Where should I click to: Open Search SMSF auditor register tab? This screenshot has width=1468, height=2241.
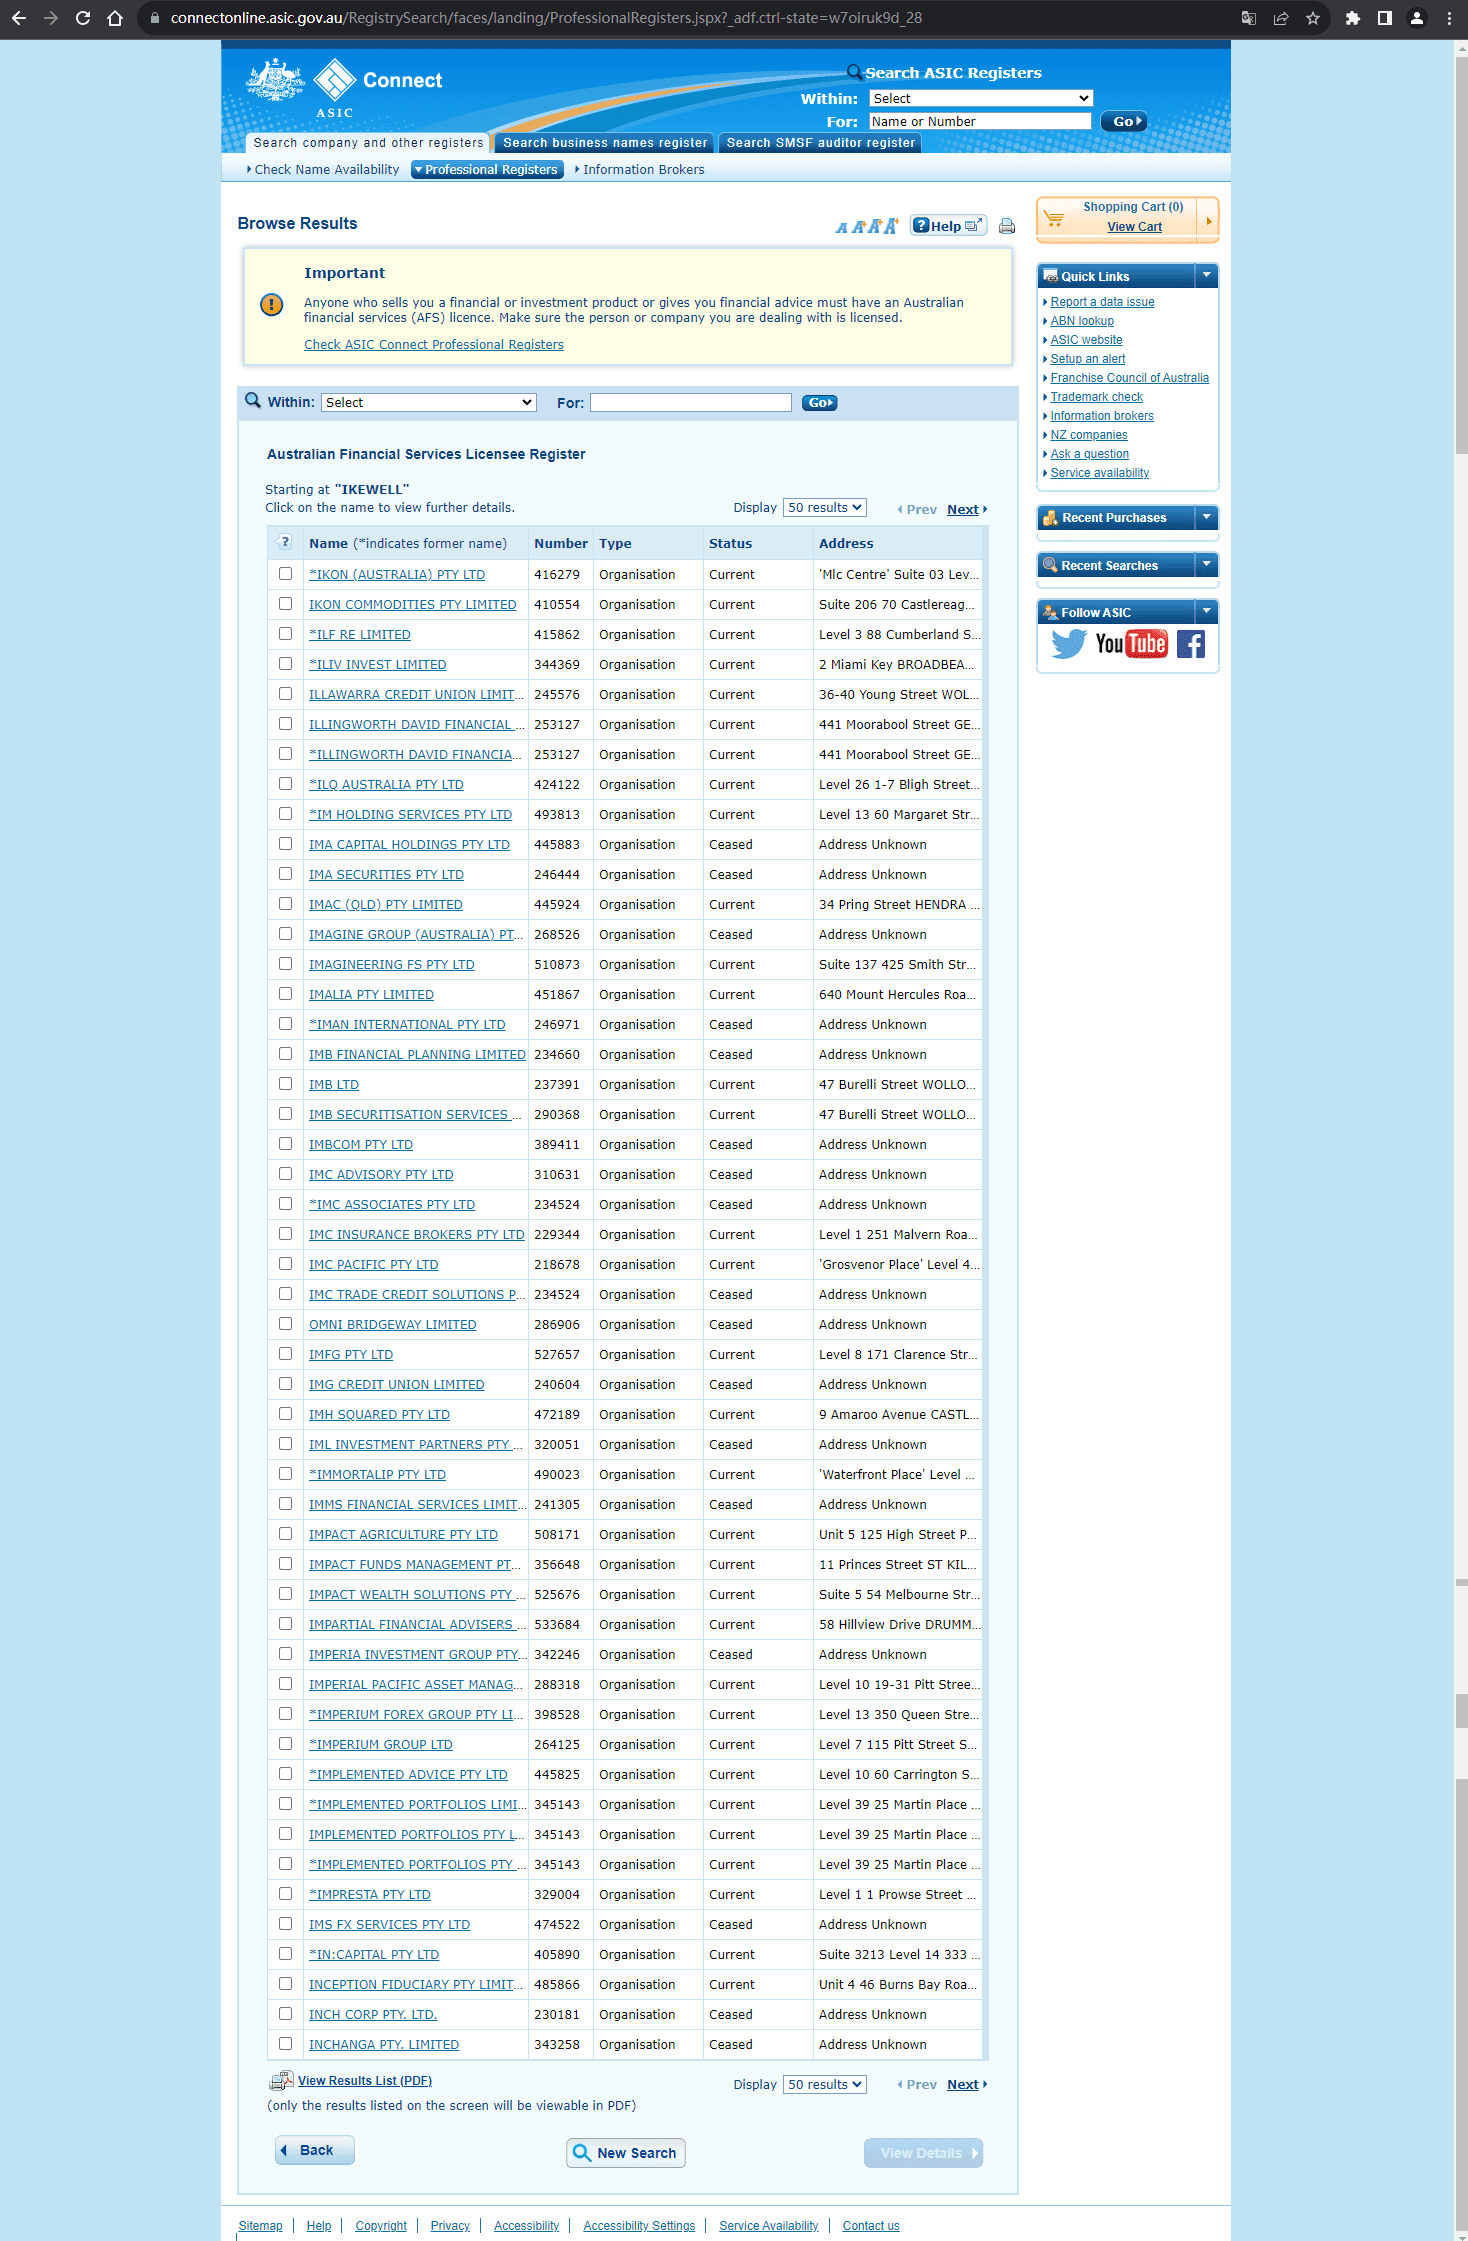pos(821,143)
